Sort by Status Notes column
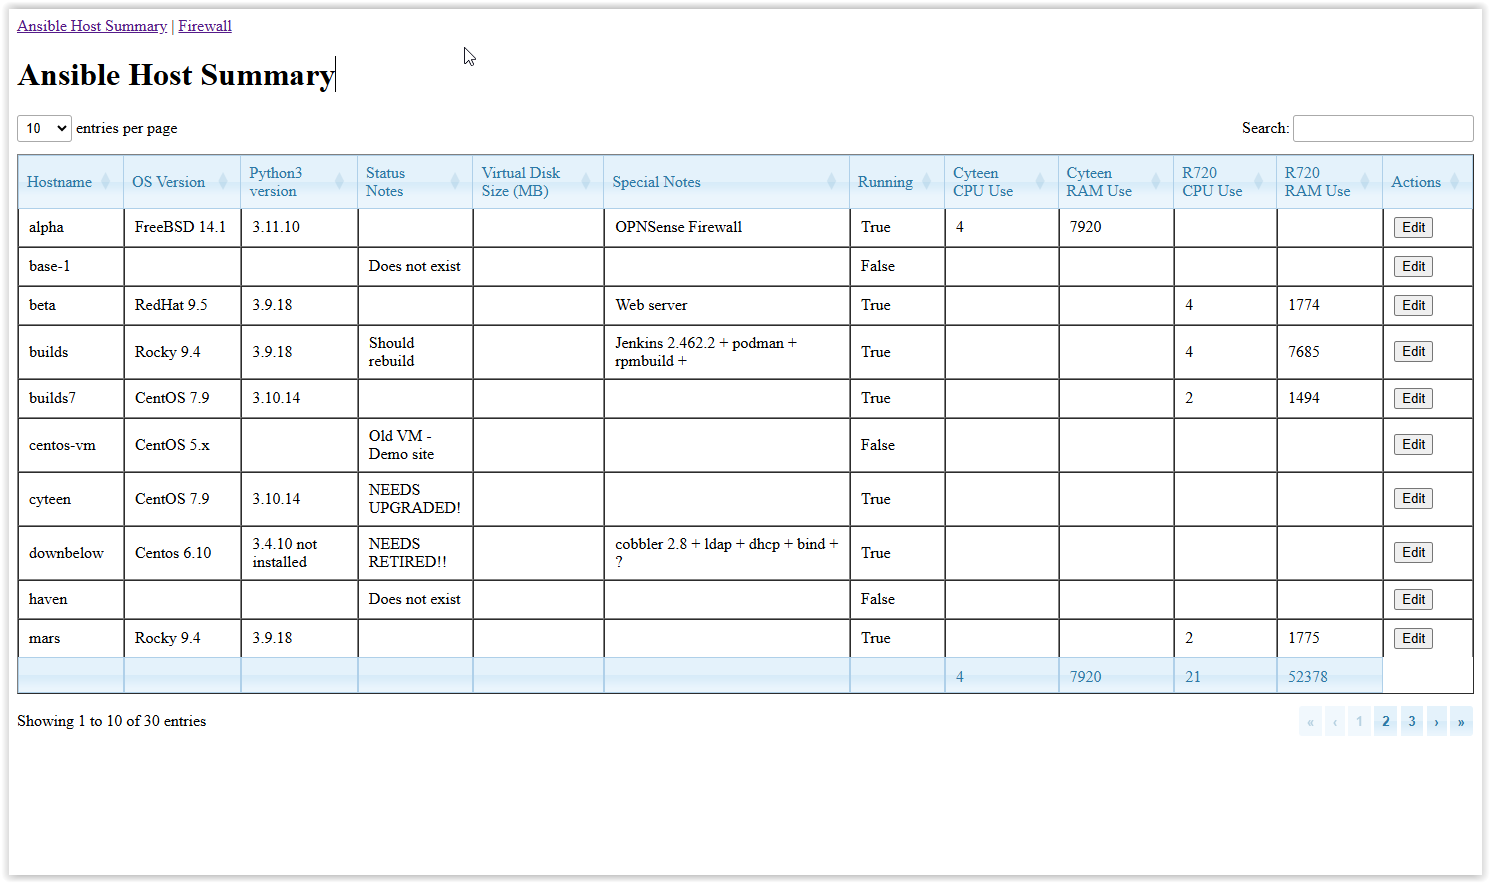This screenshot has width=1490, height=883. click(x=414, y=182)
